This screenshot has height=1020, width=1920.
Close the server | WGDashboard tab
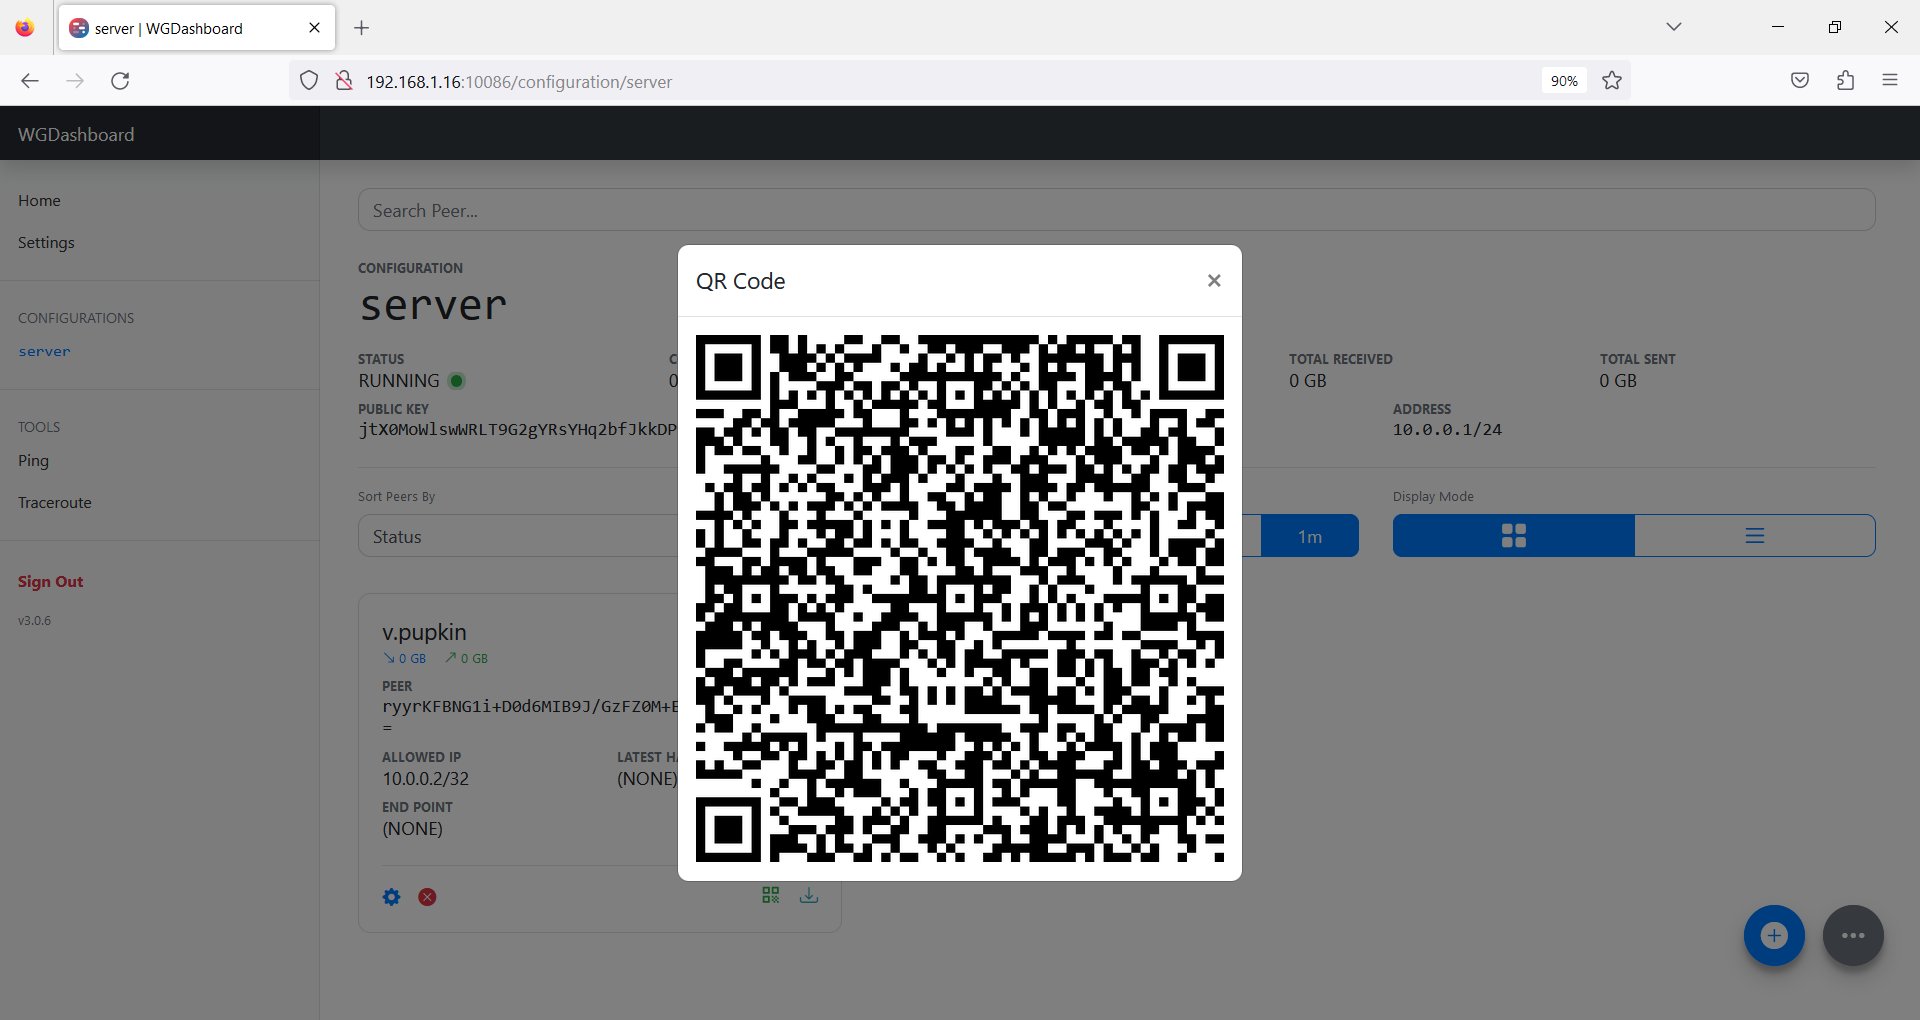pos(314,28)
